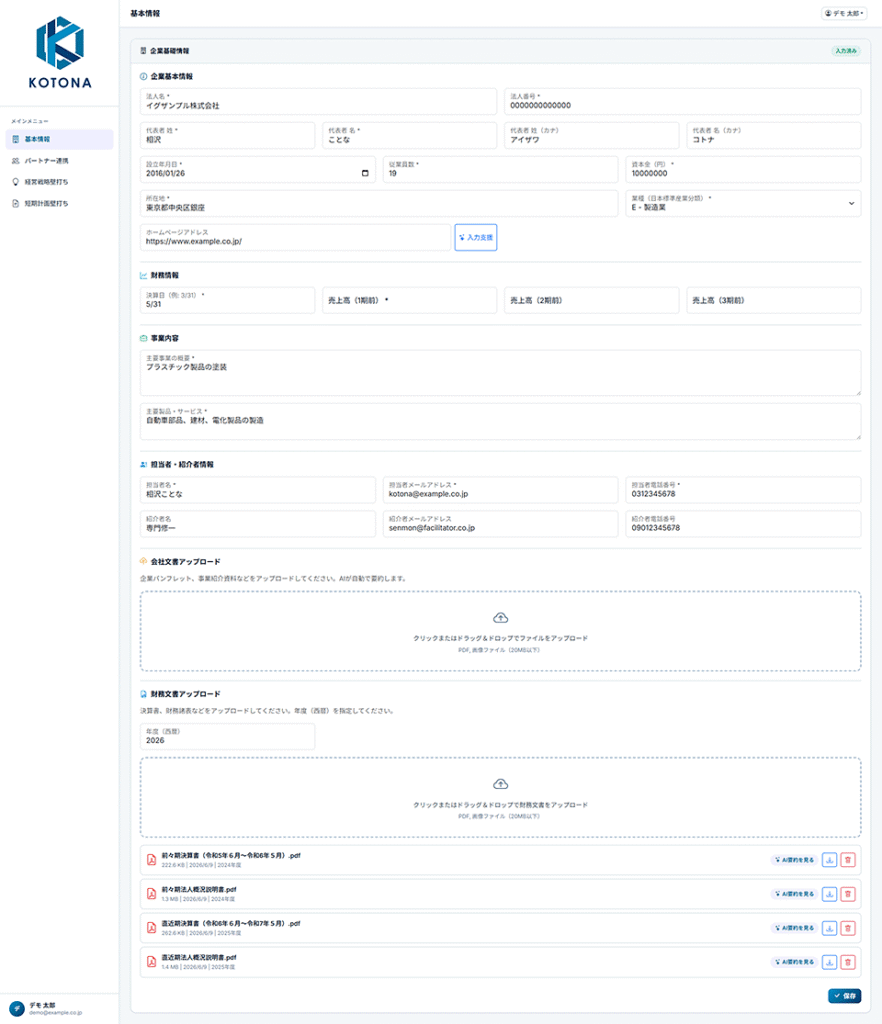This screenshot has width=882, height=1024.
Task: Delete the 直近期法人概況説明書 pdf
Action: 847,962
